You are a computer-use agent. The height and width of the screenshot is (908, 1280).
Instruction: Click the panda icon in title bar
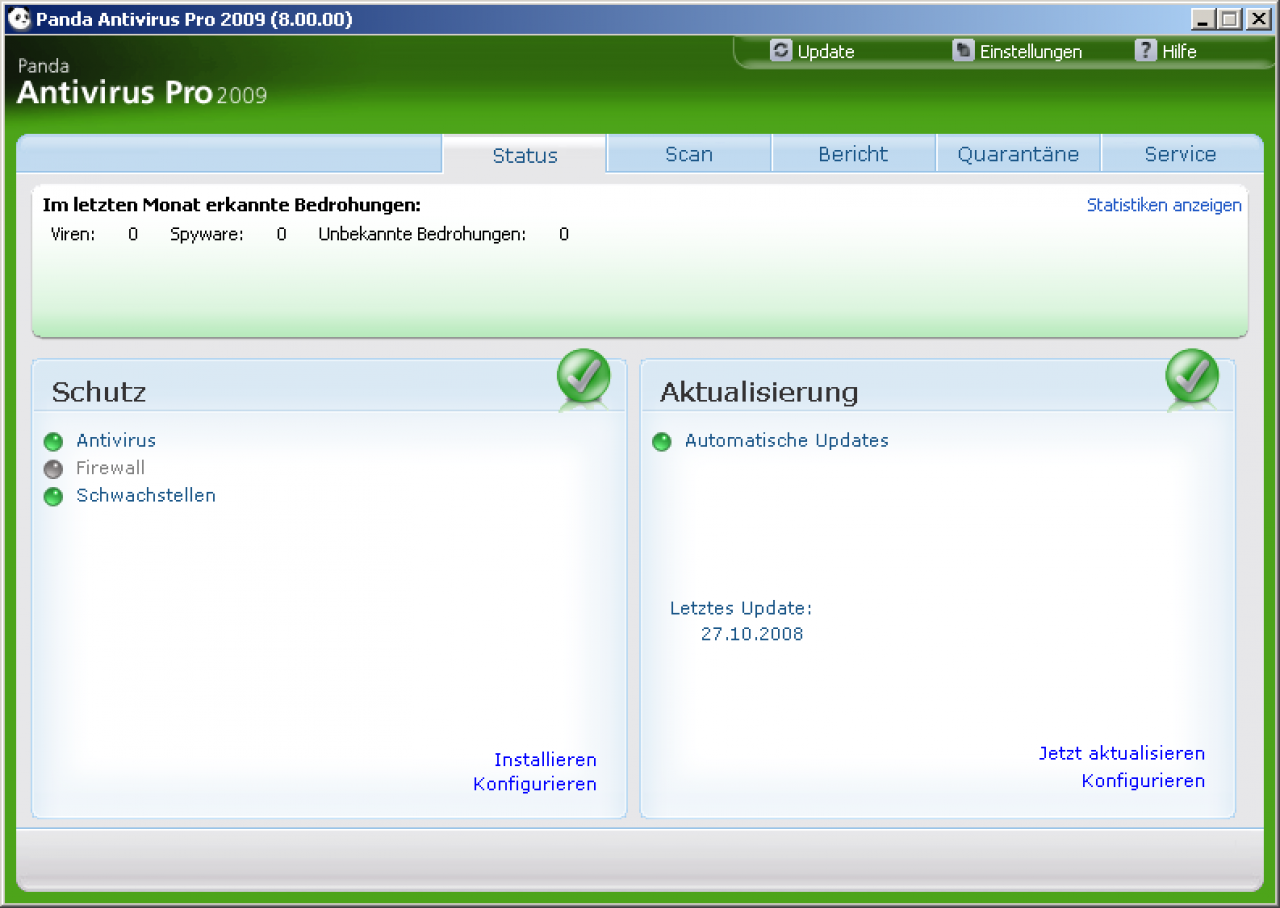tap(19, 19)
